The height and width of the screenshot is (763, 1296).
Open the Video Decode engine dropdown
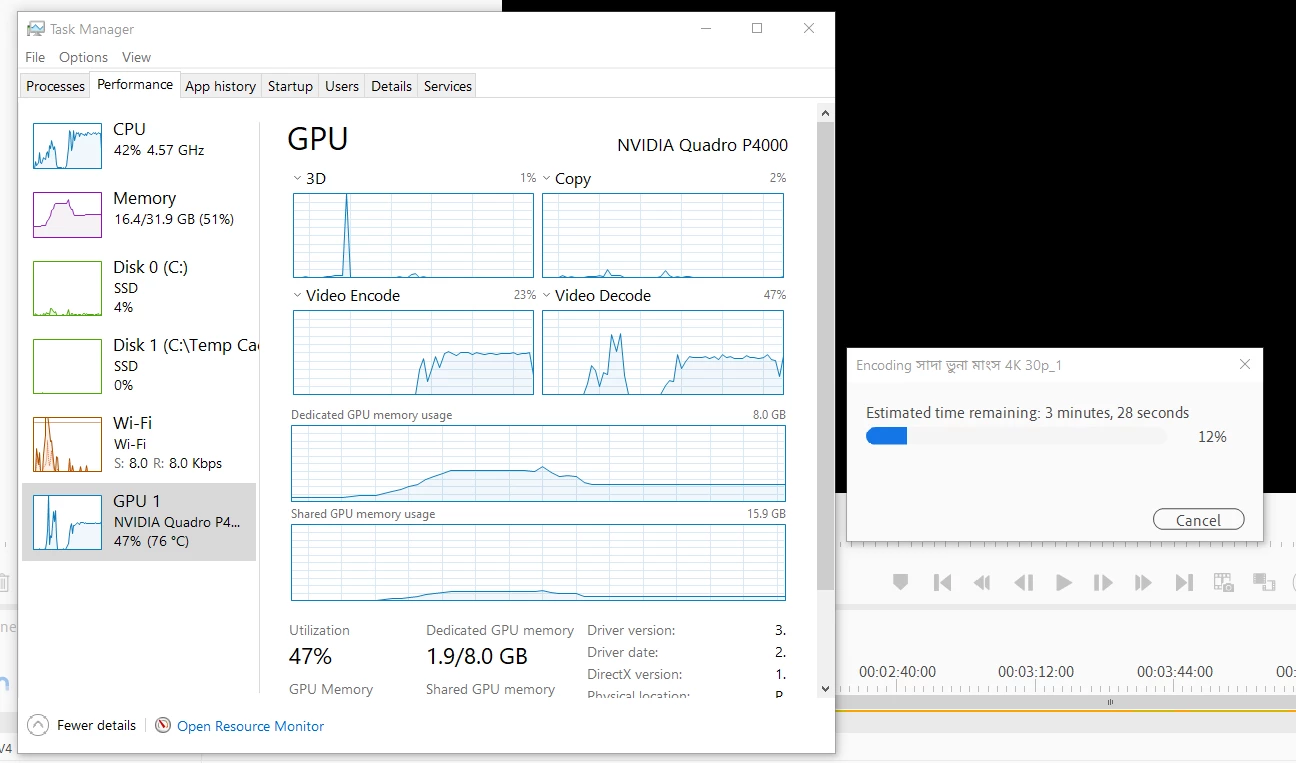[x=546, y=295]
